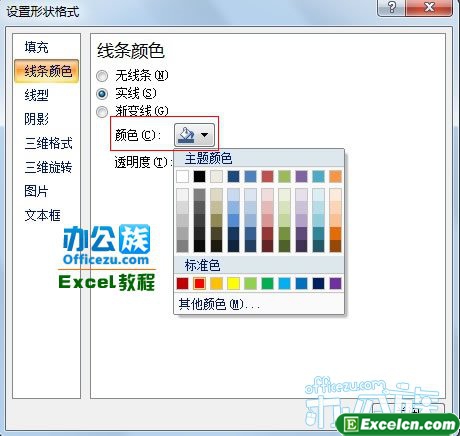460x436 pixels.
Task: Switch to the 填充 category
Action: click(36, 47)
